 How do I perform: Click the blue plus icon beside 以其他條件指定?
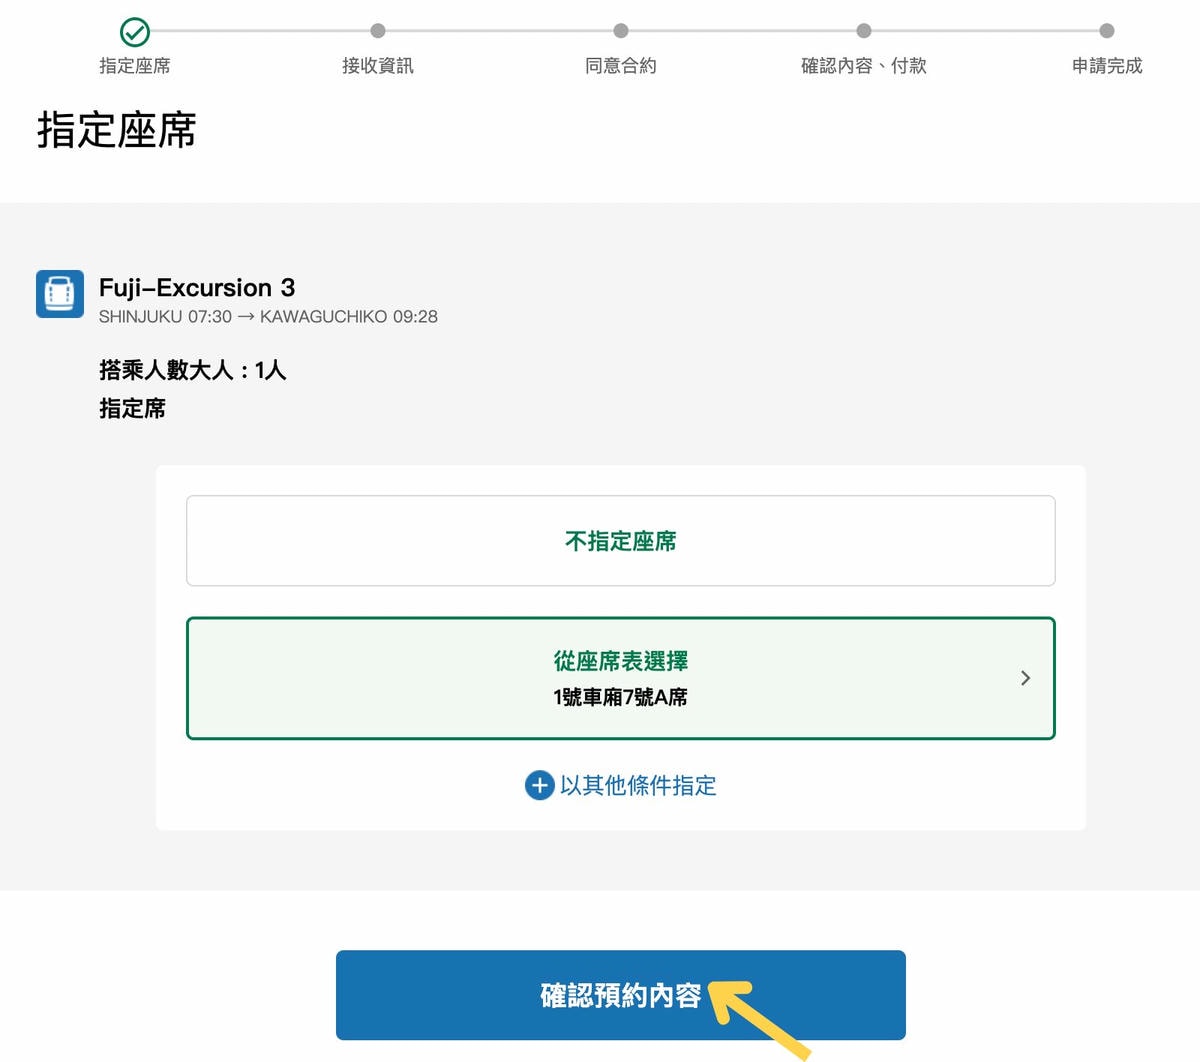click(539, 785)
